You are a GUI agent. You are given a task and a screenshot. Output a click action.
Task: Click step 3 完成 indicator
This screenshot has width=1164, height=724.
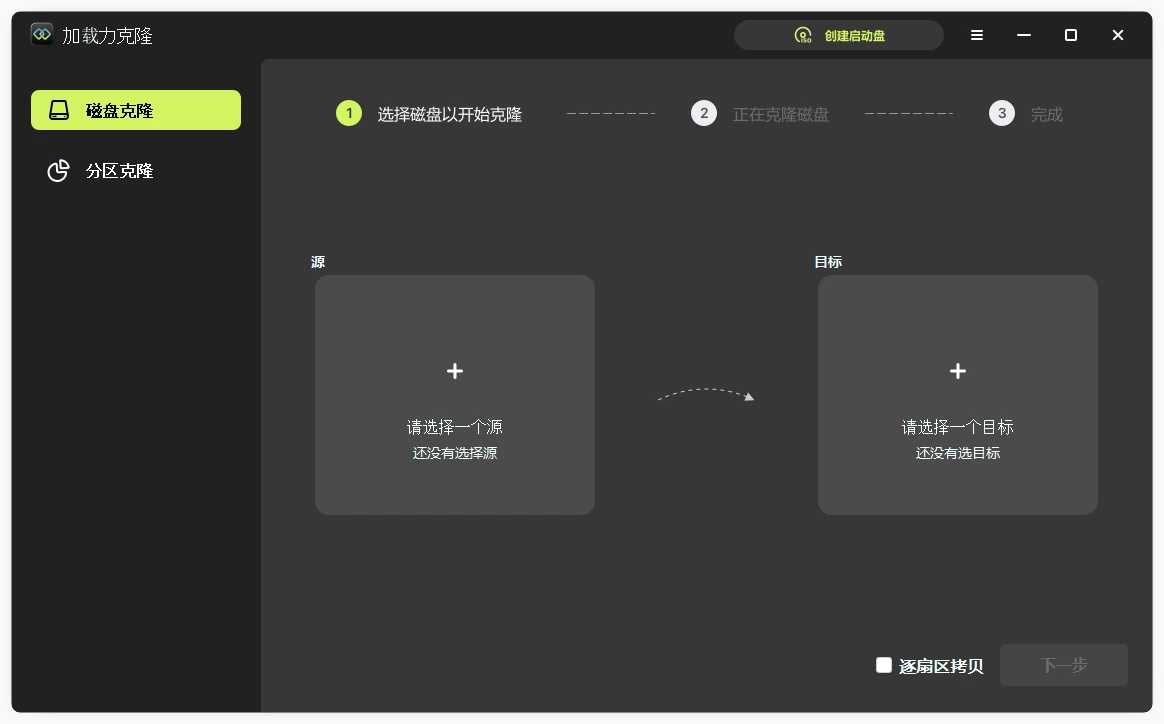[x=1002, y=113]
